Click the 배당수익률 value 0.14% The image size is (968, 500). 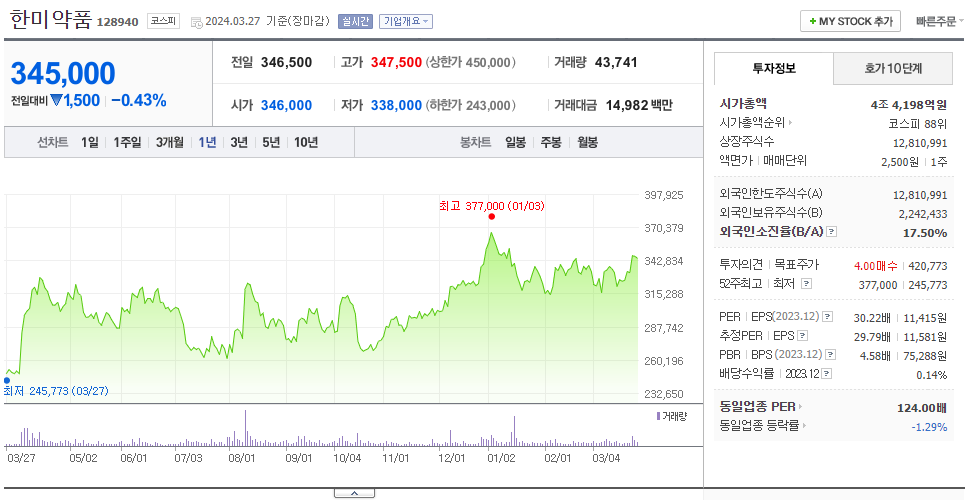pos(932,375)
